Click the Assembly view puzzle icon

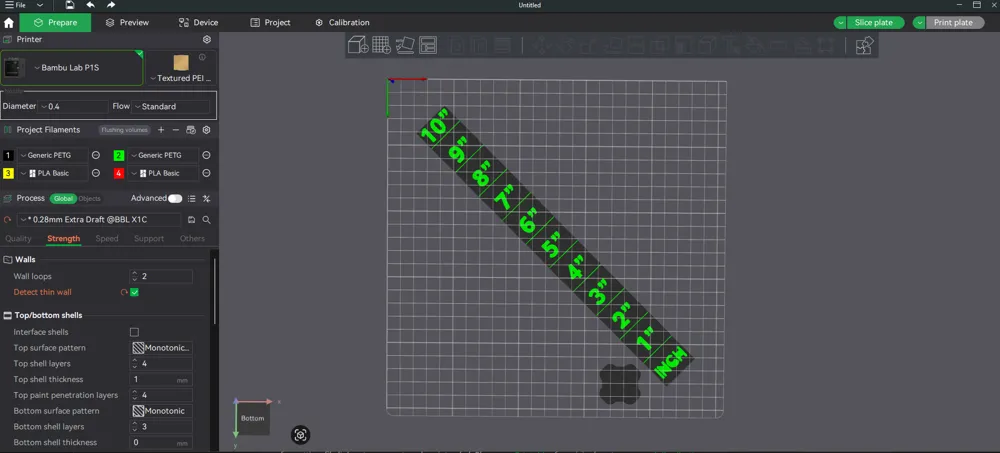pos(864,45)
